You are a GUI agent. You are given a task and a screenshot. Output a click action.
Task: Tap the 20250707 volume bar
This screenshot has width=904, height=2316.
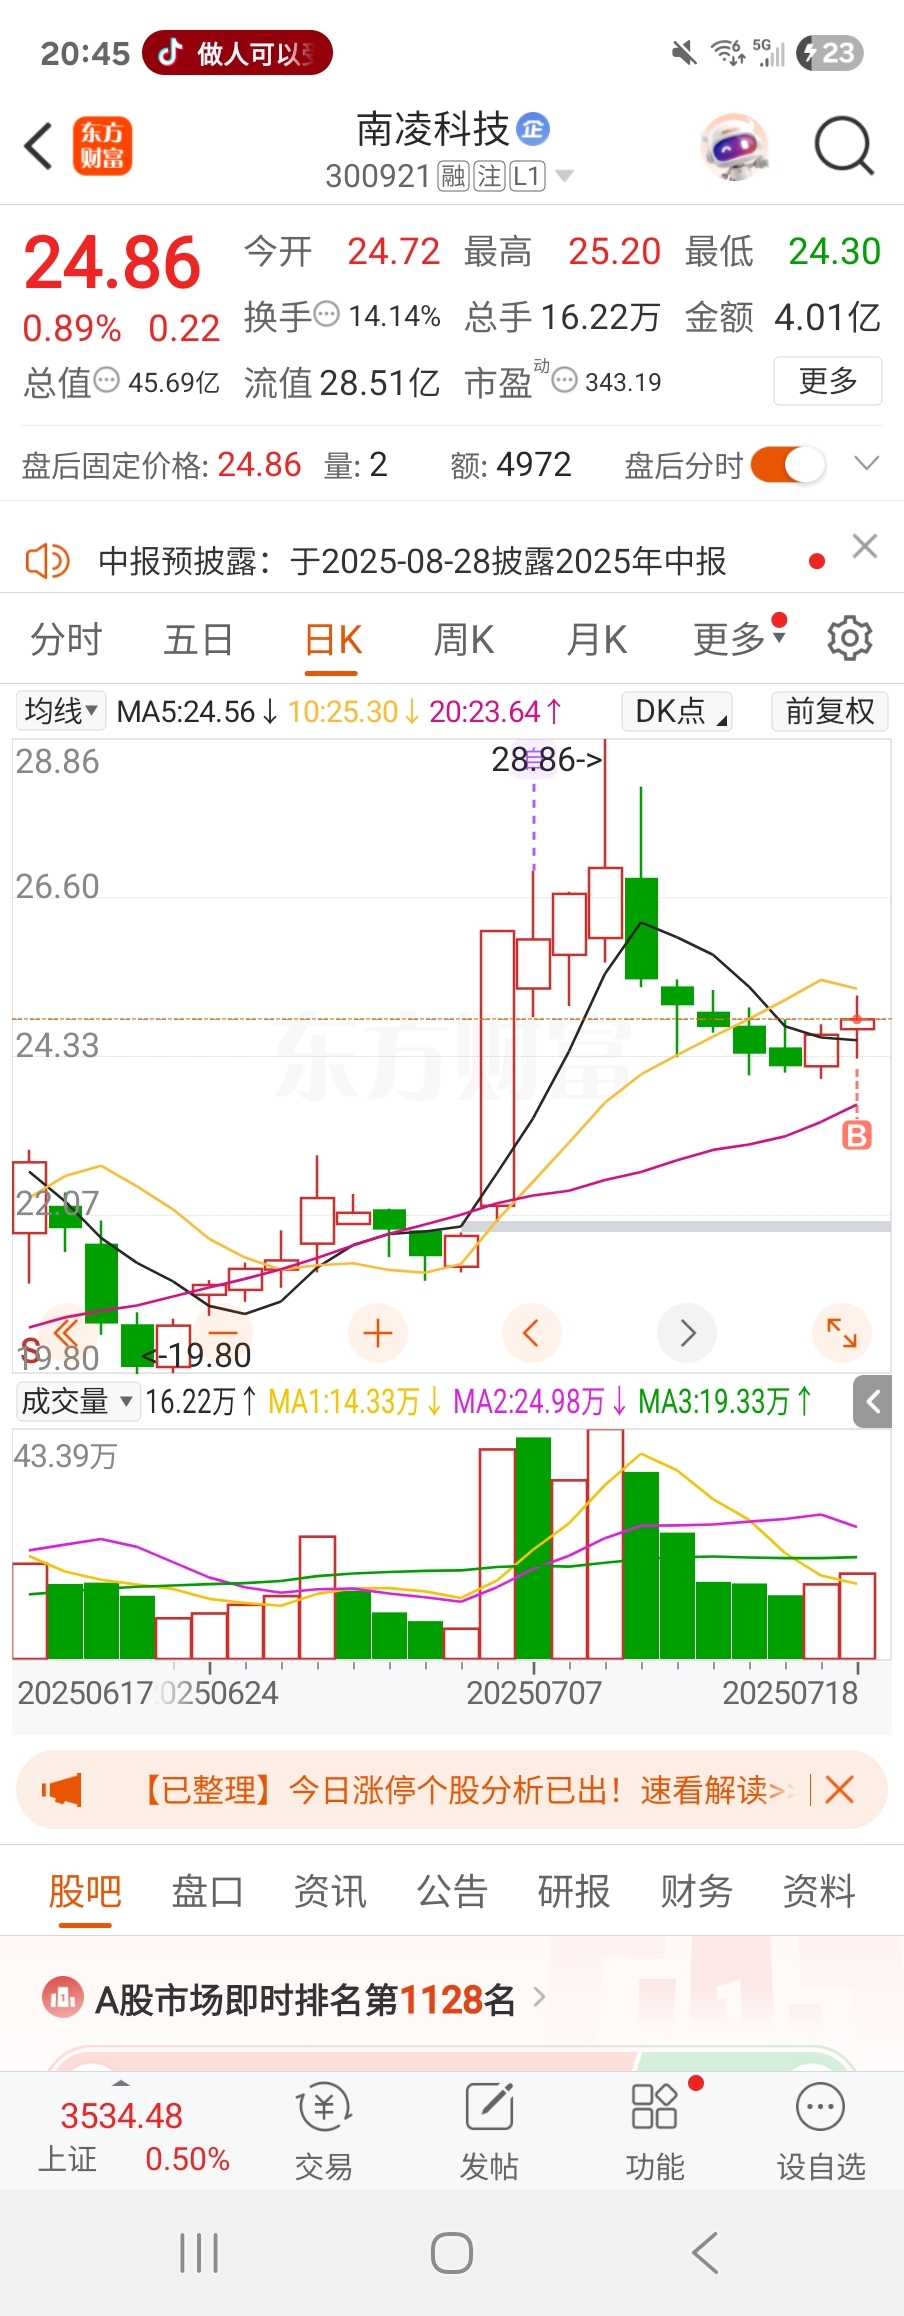[x=534, y=1548]
